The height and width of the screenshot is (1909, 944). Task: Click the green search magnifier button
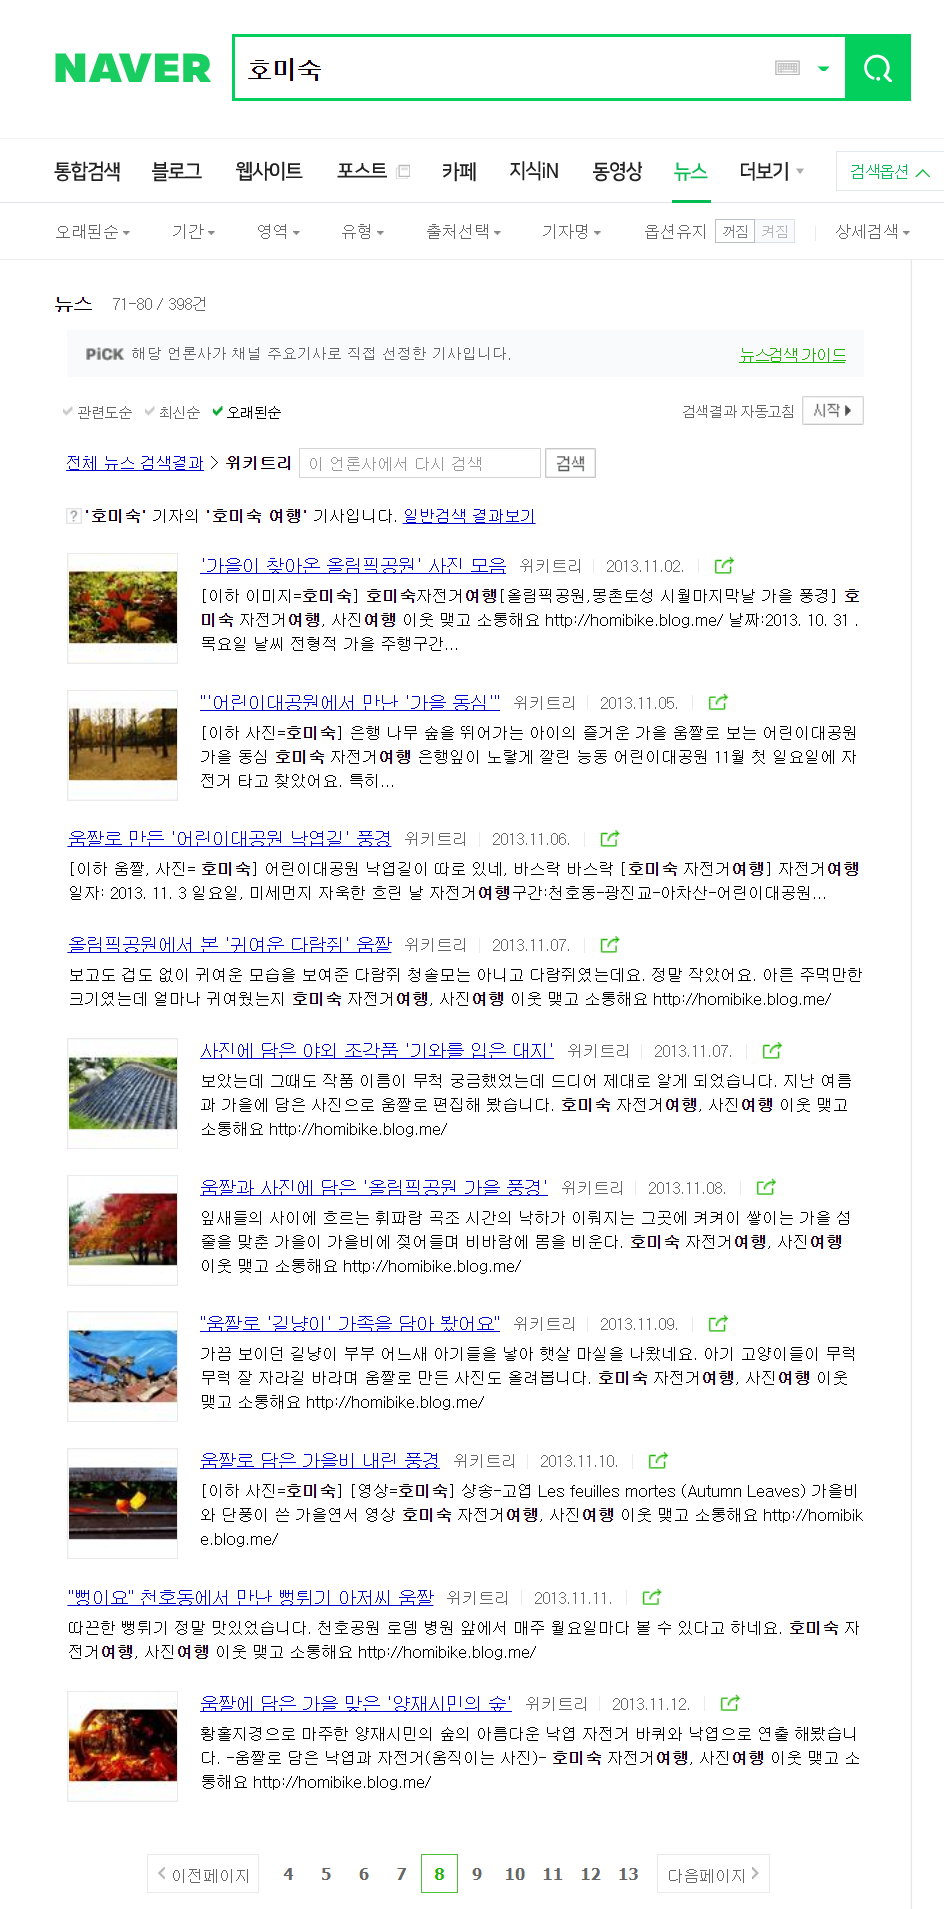(877, 68)
